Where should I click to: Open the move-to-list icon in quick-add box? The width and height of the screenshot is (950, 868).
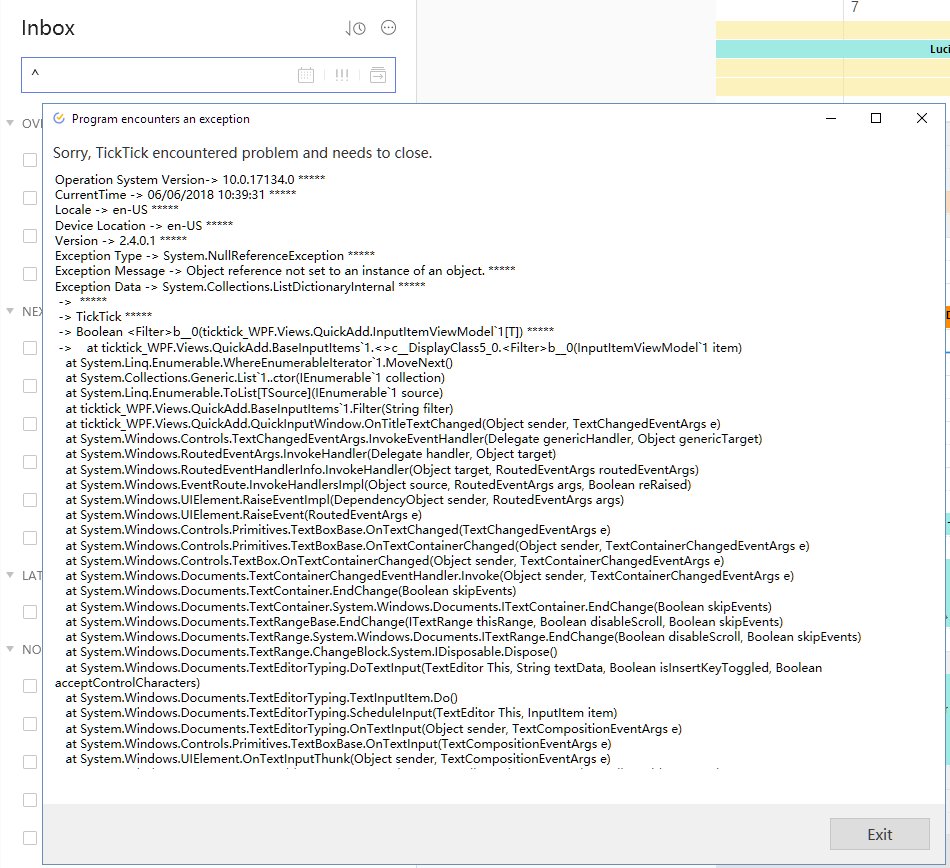tap(377, 75)
